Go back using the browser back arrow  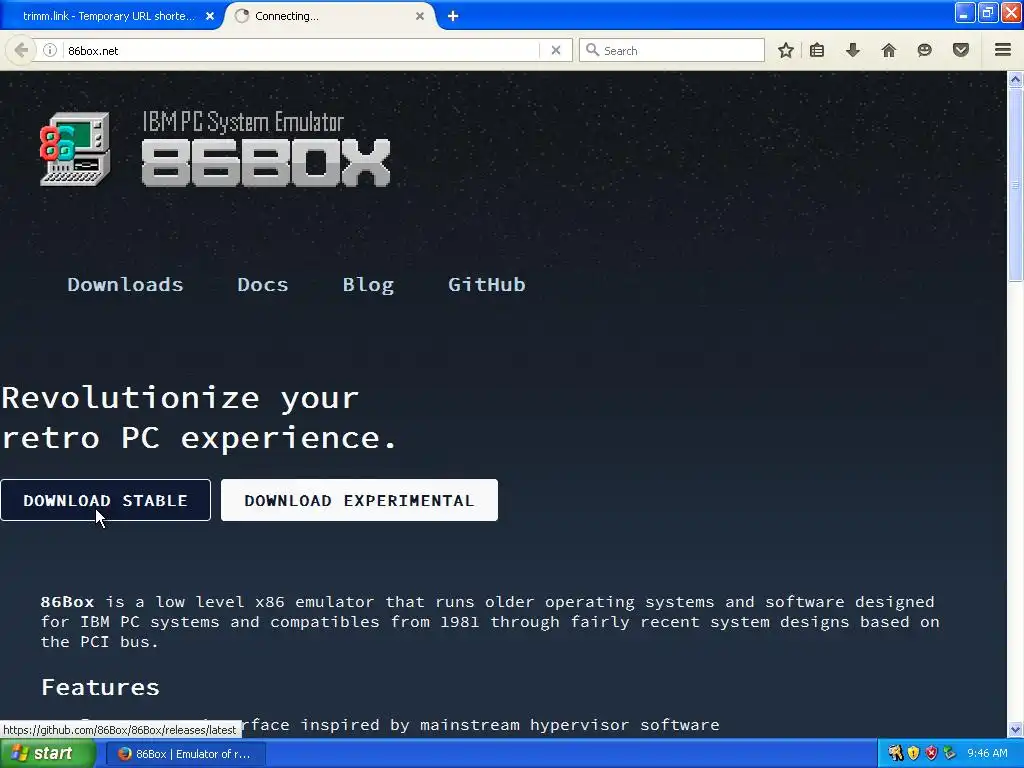[x=21, y=50]
